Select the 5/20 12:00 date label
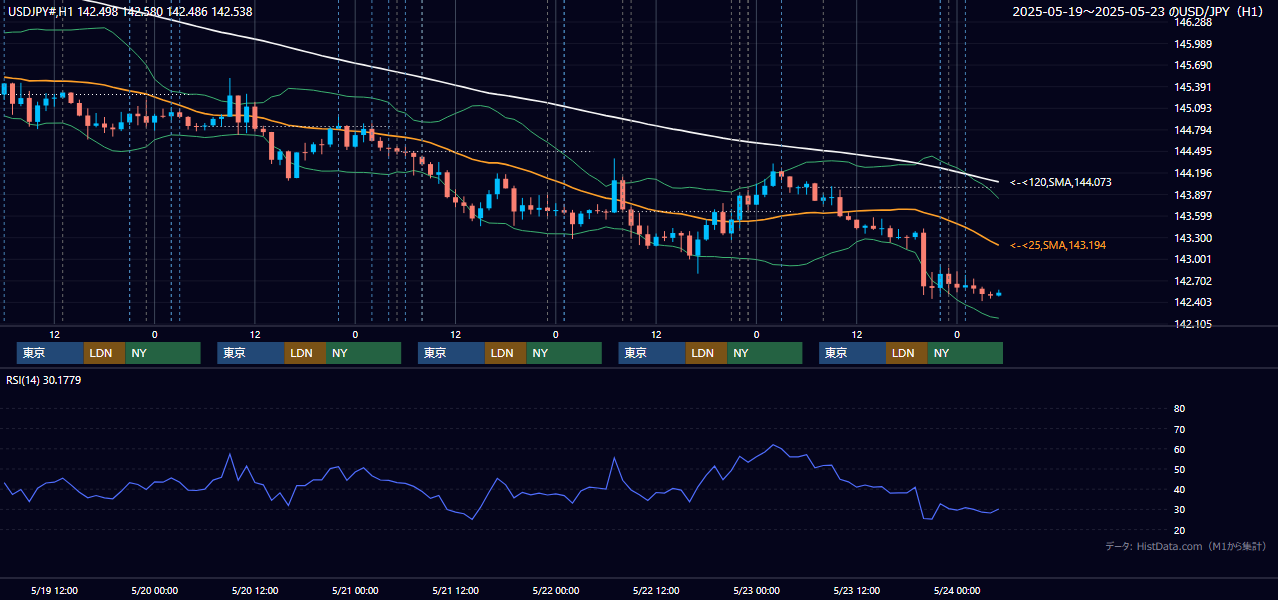The width and height of the screenshot is (1278, 600). pyautogui.click(x=254, y=590)
